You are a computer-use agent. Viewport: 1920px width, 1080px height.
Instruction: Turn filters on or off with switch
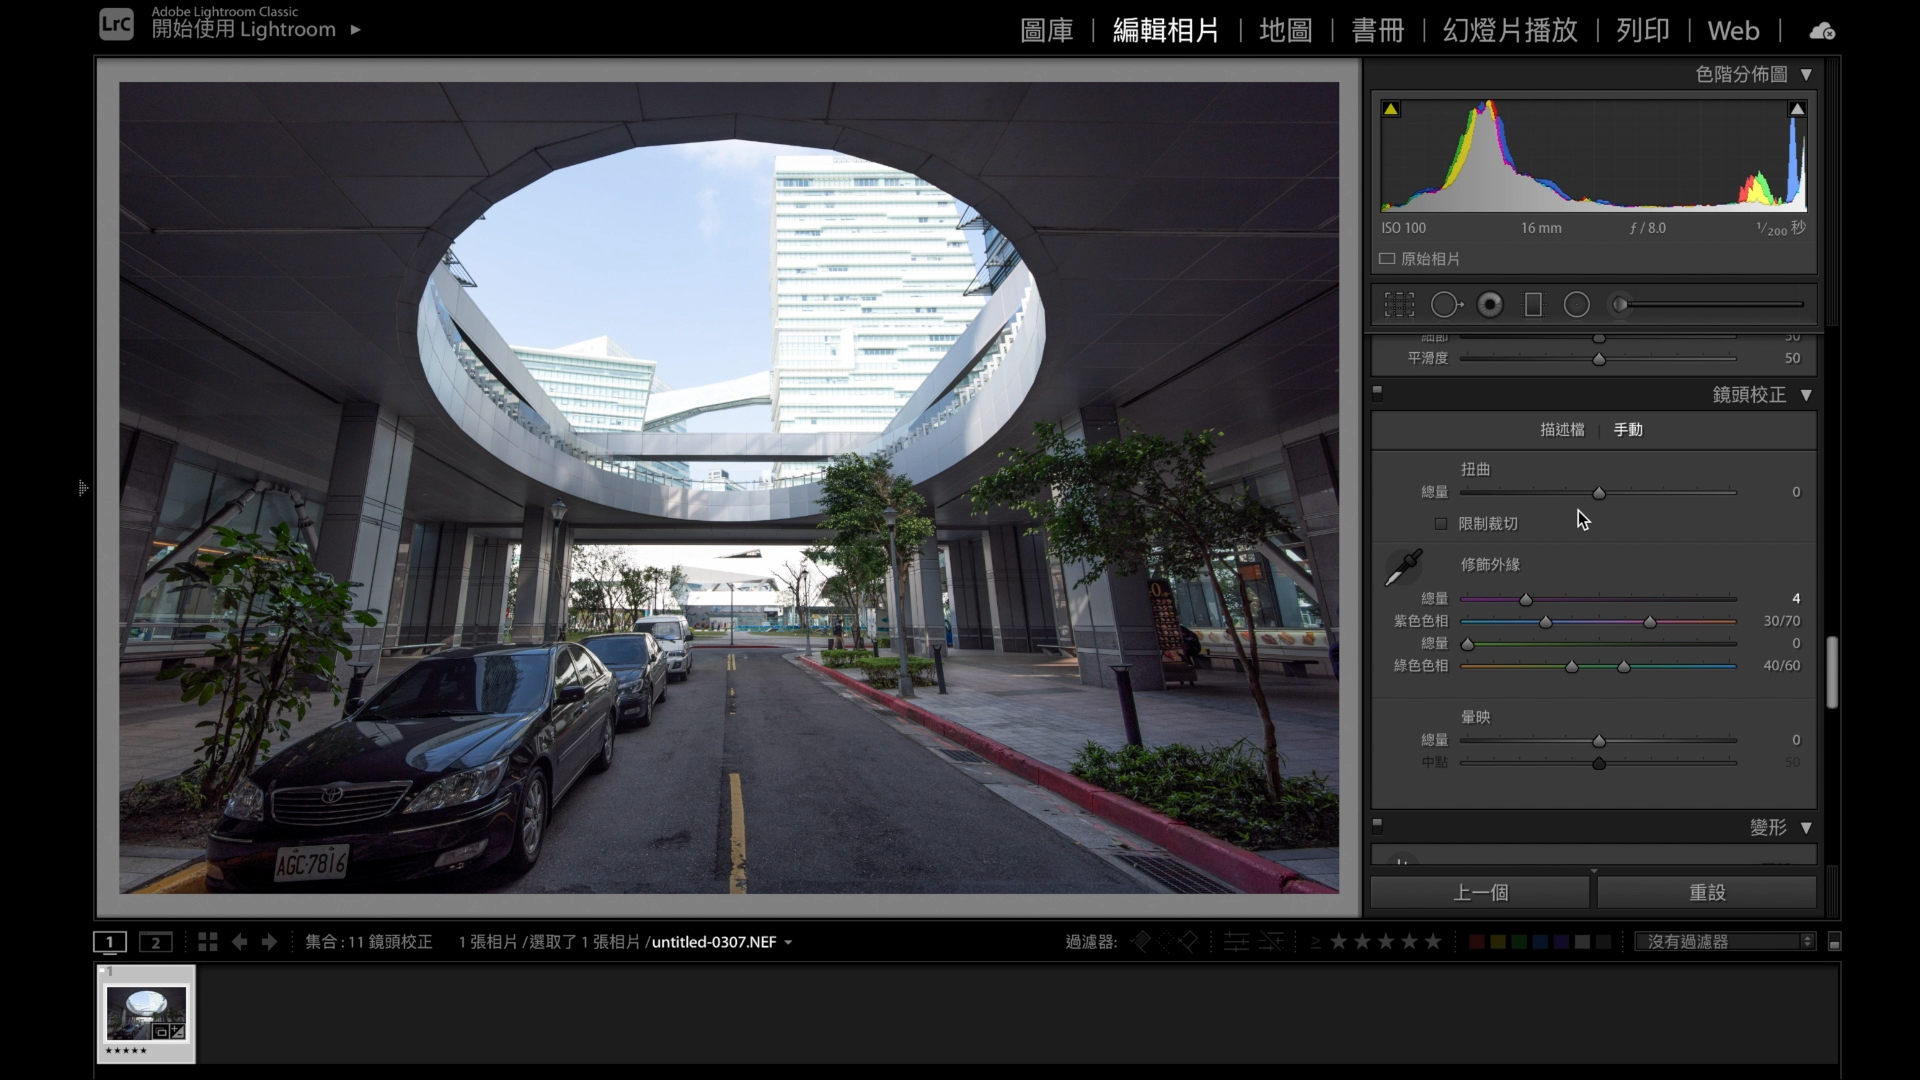pos(1834,942)
